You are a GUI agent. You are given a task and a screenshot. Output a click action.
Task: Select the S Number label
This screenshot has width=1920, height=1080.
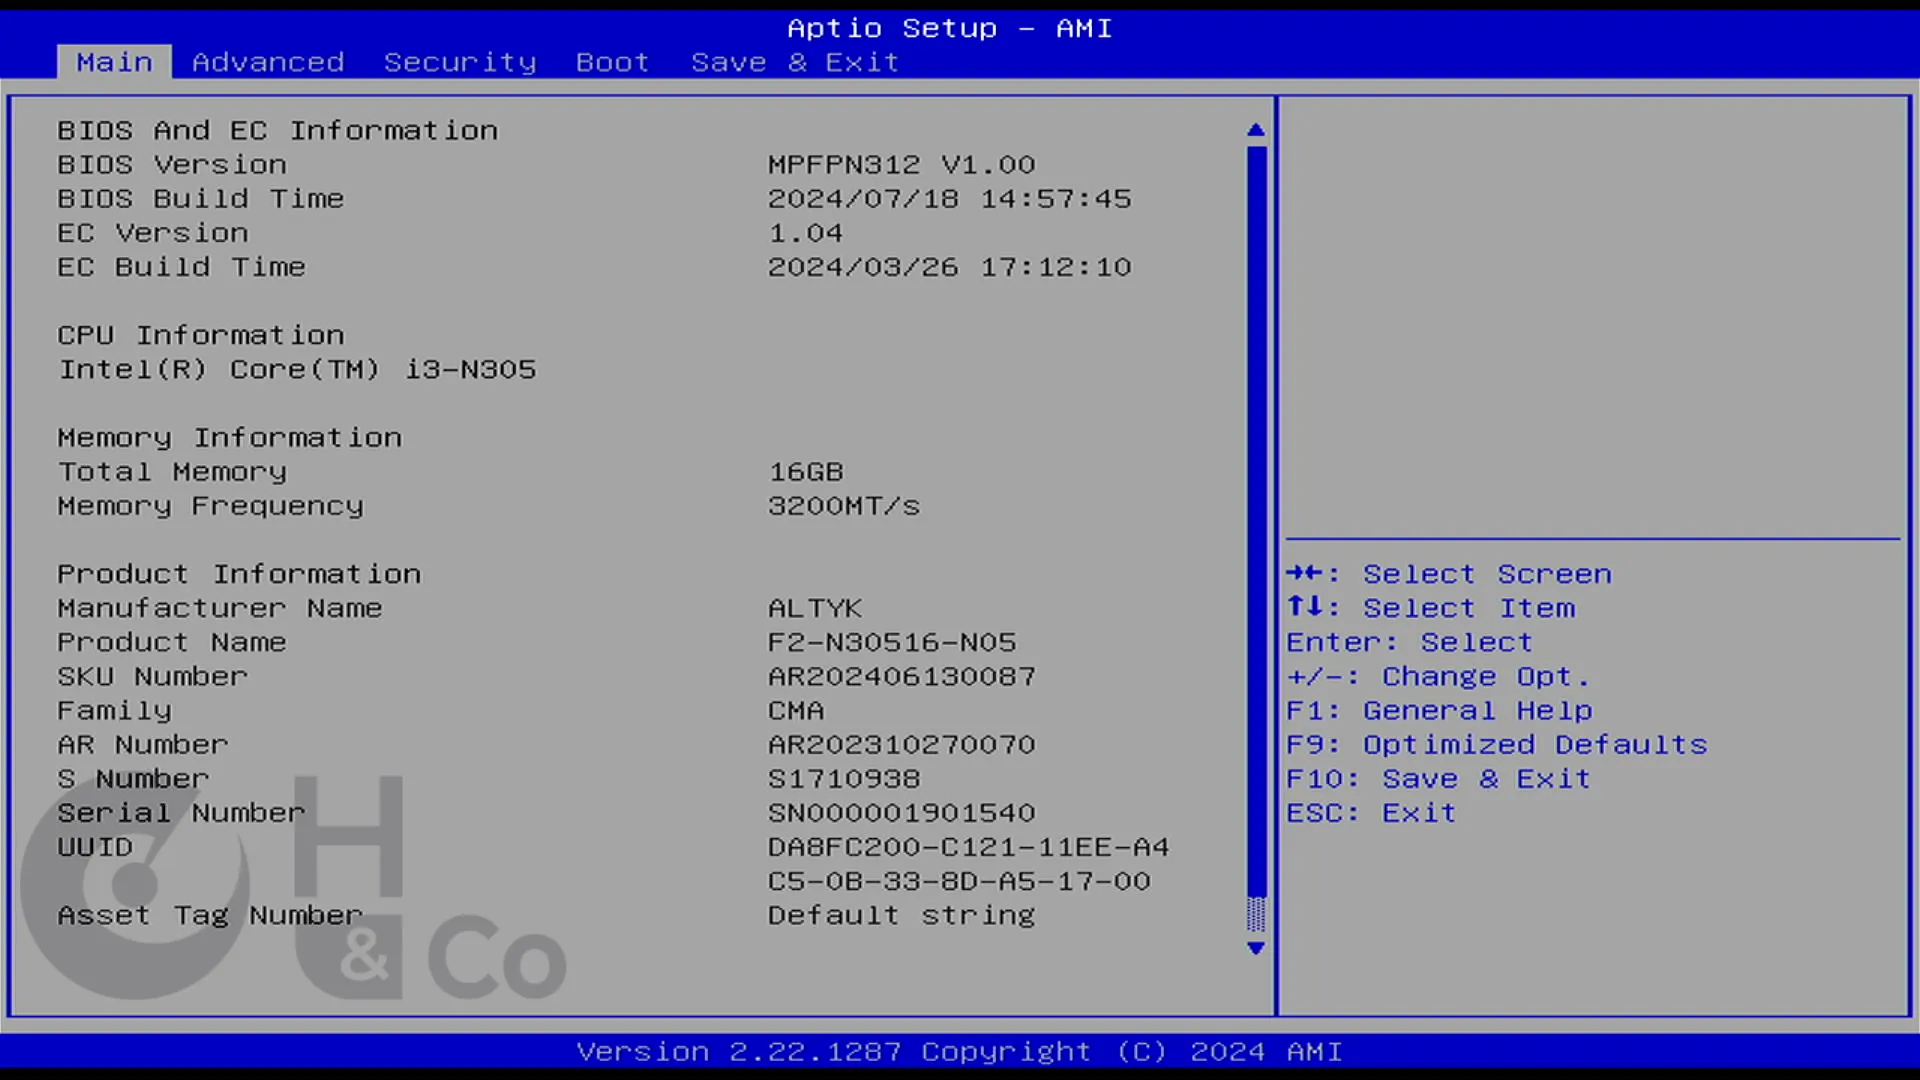[x=133, y=778]
